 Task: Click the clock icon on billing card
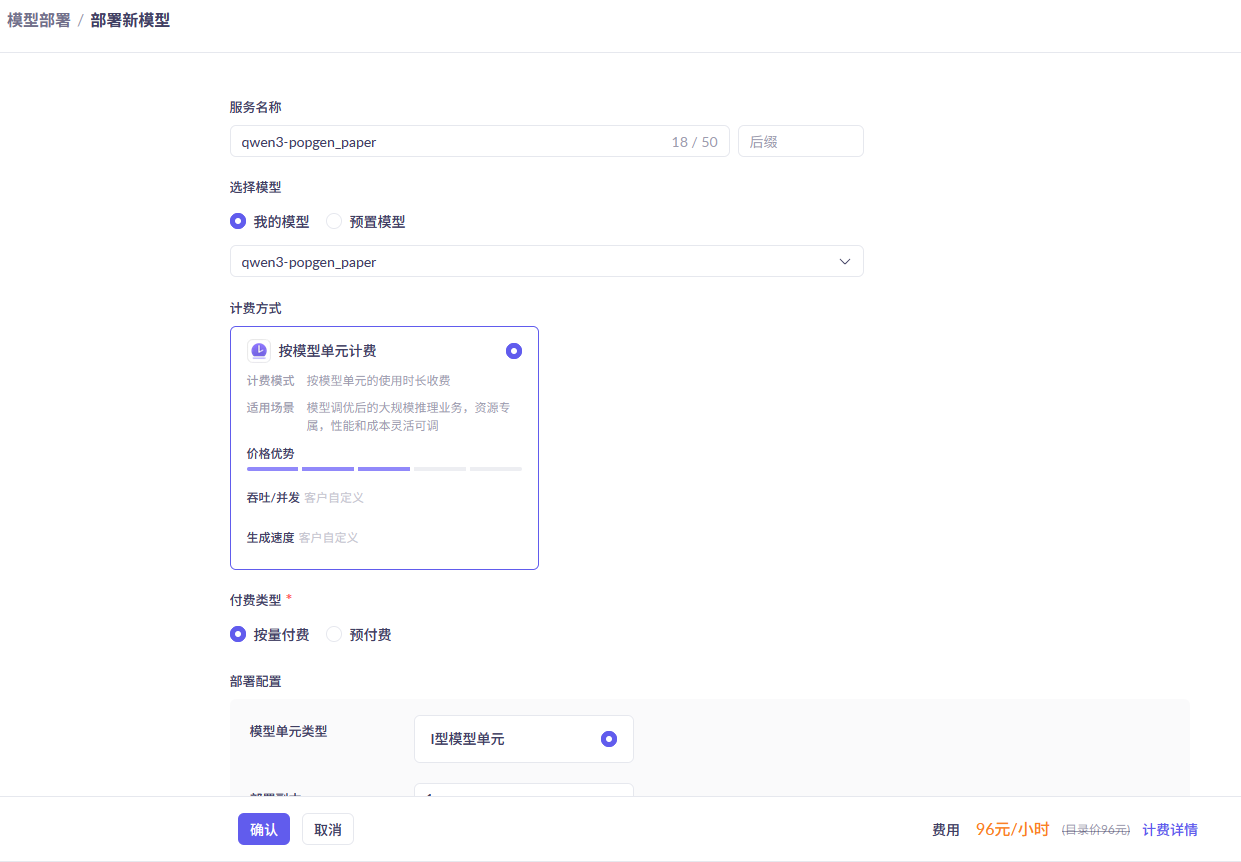coord(258,350)
